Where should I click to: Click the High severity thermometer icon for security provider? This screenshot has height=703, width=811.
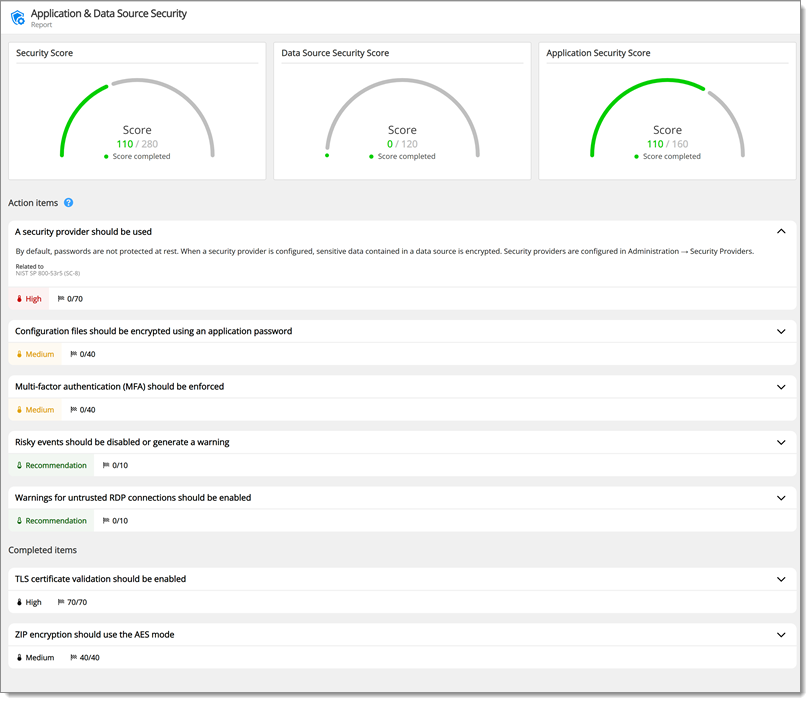pyautogui.click(x=20, y=299)
